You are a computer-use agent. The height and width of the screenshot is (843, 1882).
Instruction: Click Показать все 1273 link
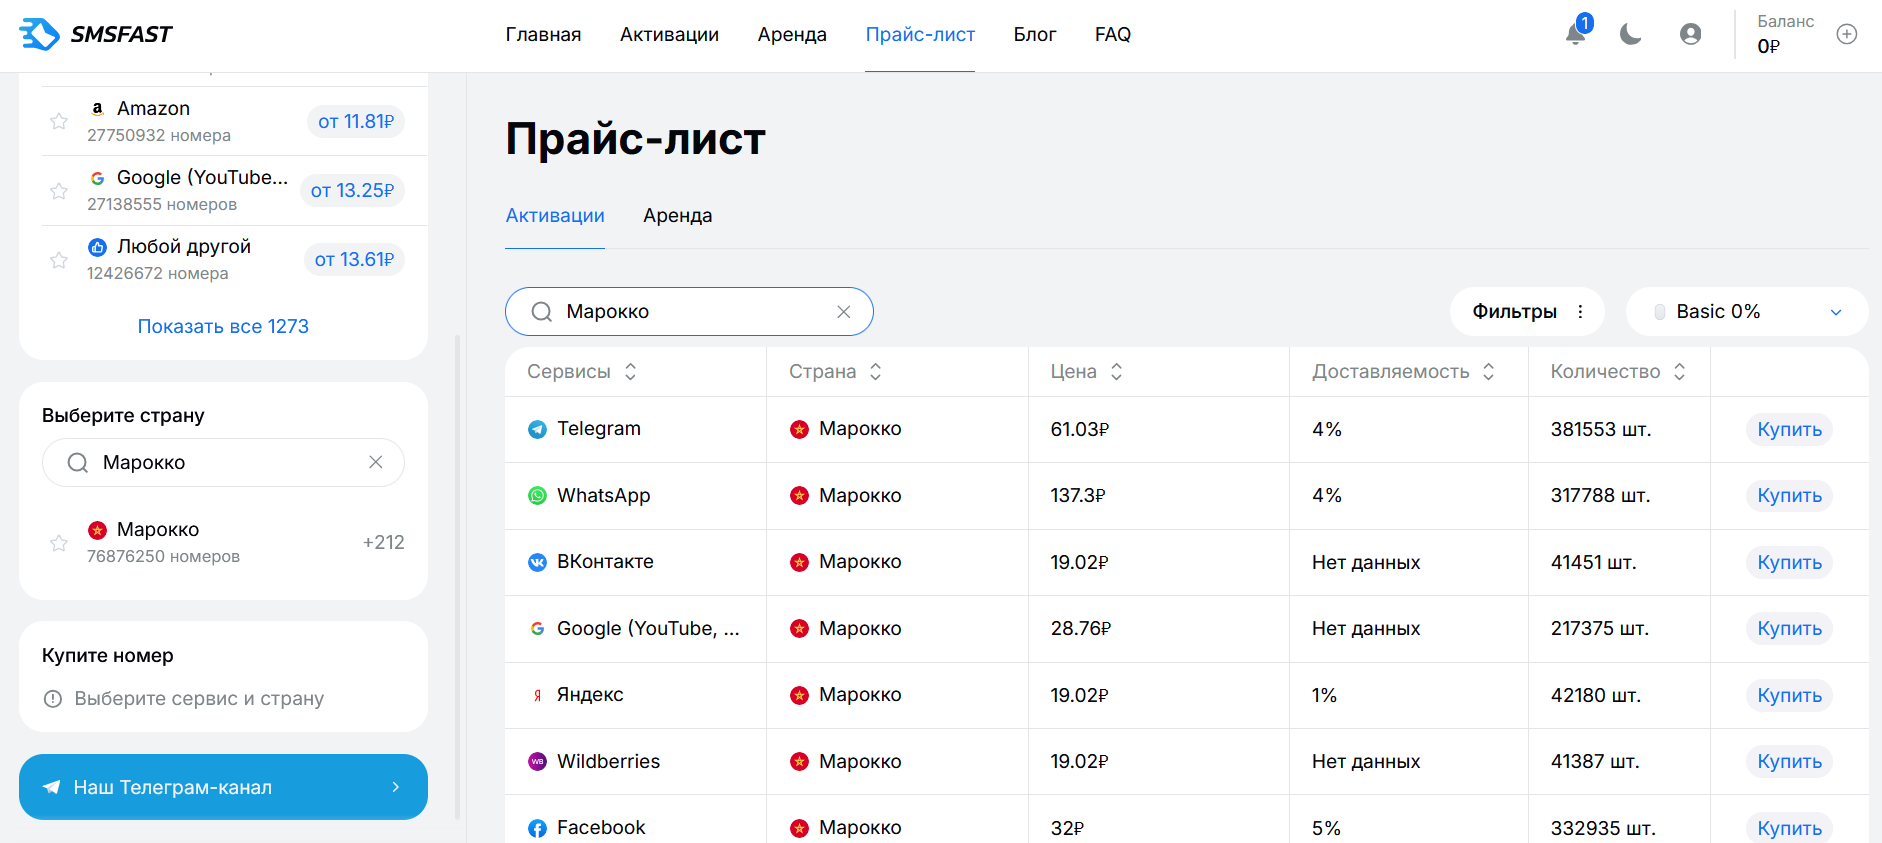point(223,326)
